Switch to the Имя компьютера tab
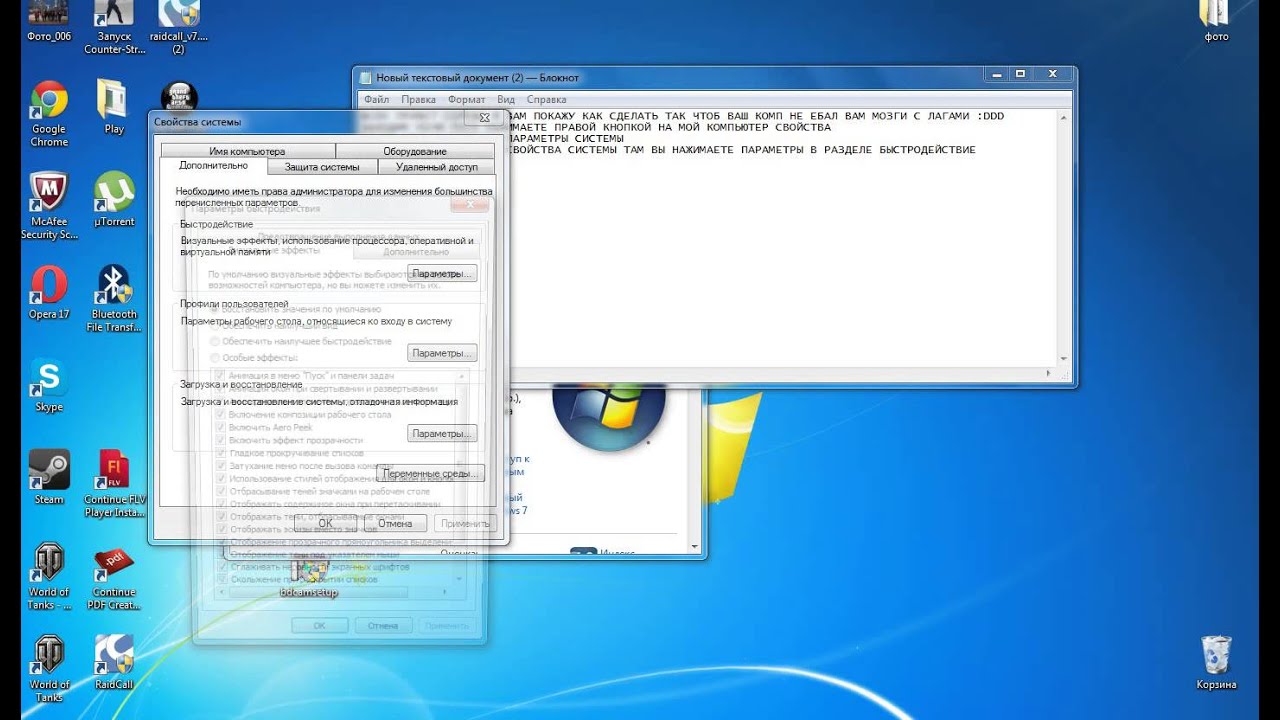 coord(247,151)
